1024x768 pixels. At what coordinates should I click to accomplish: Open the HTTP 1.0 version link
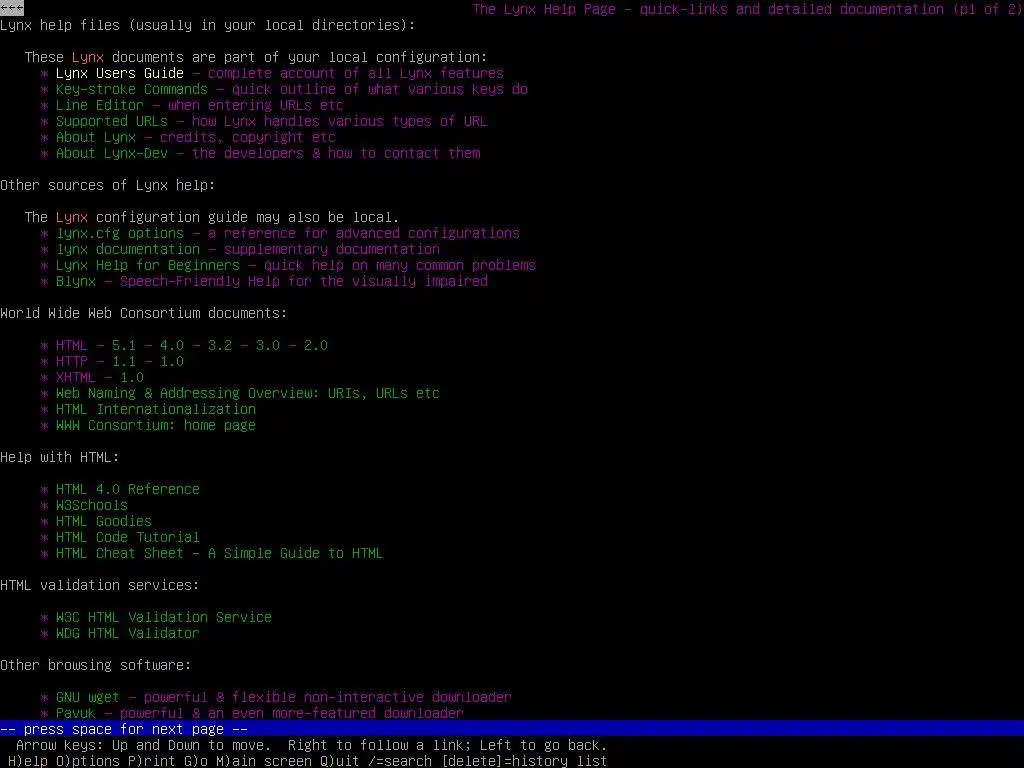point(172,361)
